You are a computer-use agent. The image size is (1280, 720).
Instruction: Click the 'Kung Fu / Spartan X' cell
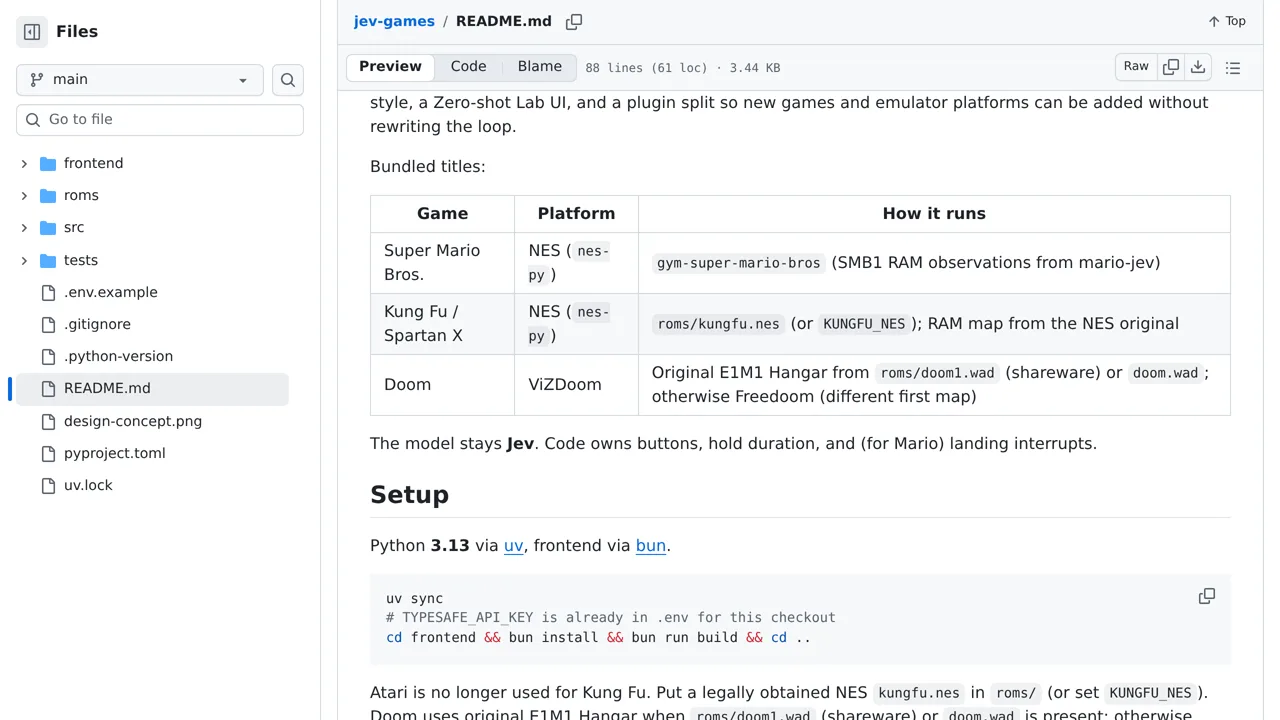pos(442,324)
